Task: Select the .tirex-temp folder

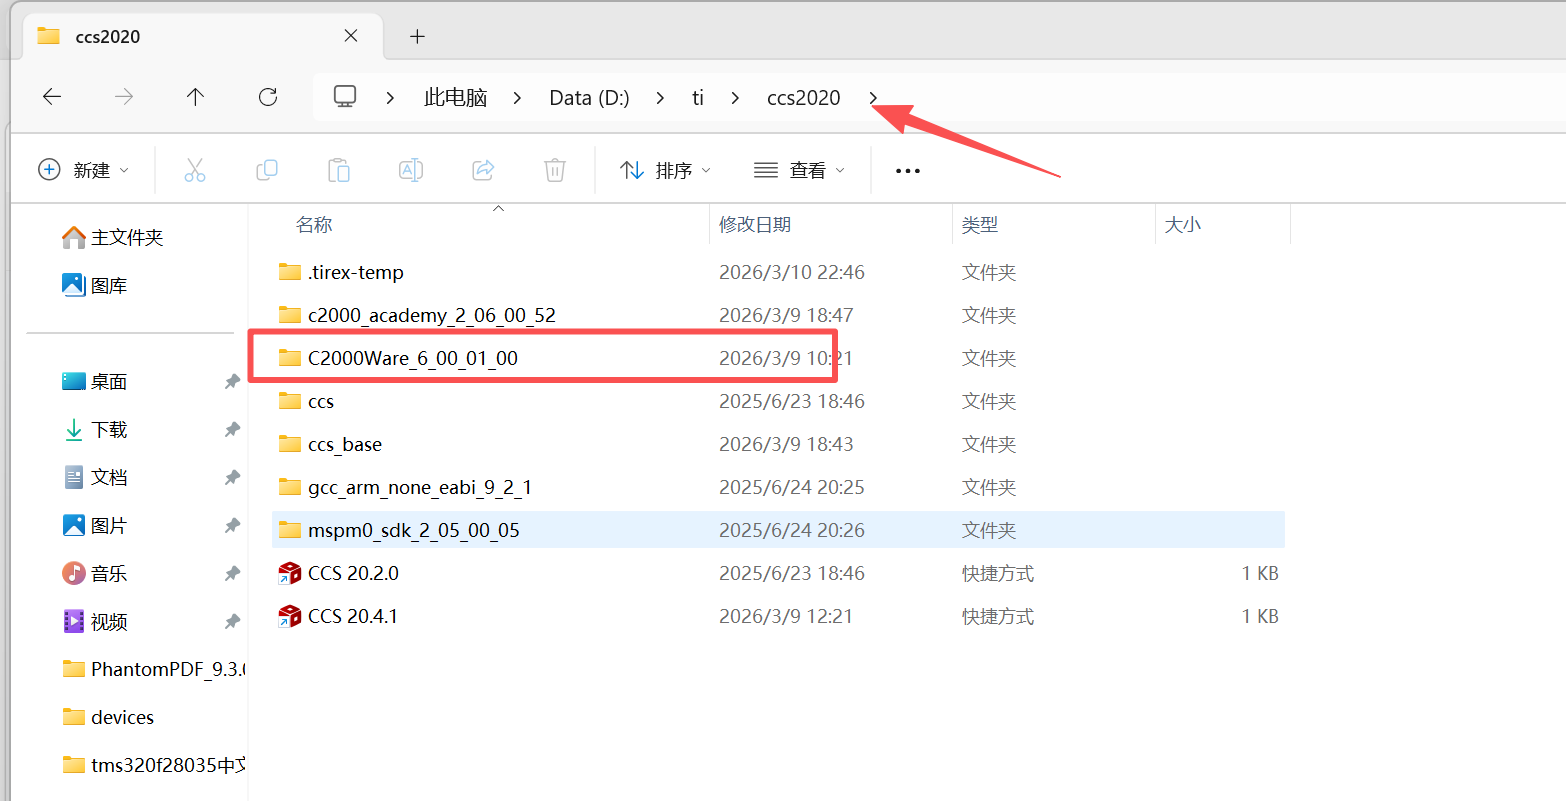Action: click(778, 272)
